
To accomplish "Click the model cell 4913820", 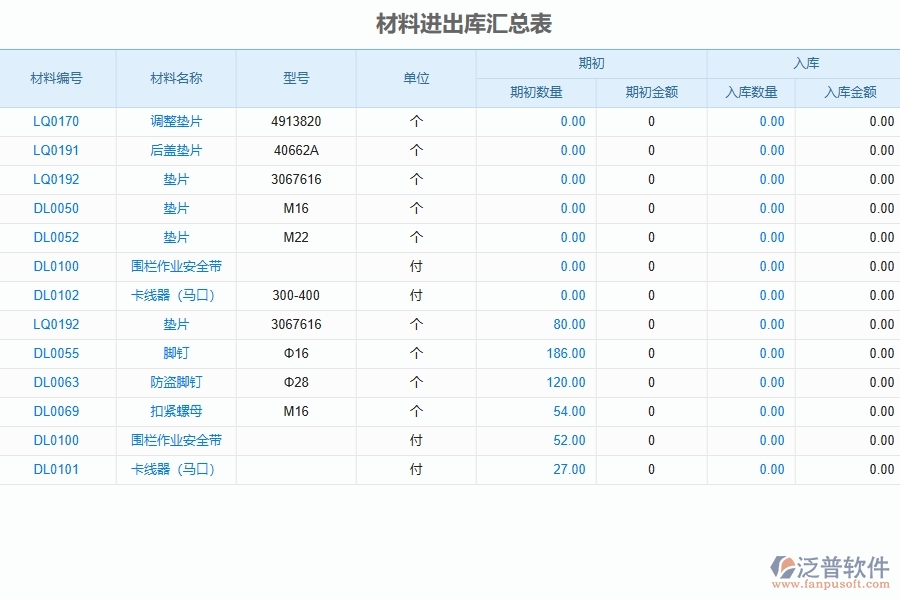I will coord(295,121).
